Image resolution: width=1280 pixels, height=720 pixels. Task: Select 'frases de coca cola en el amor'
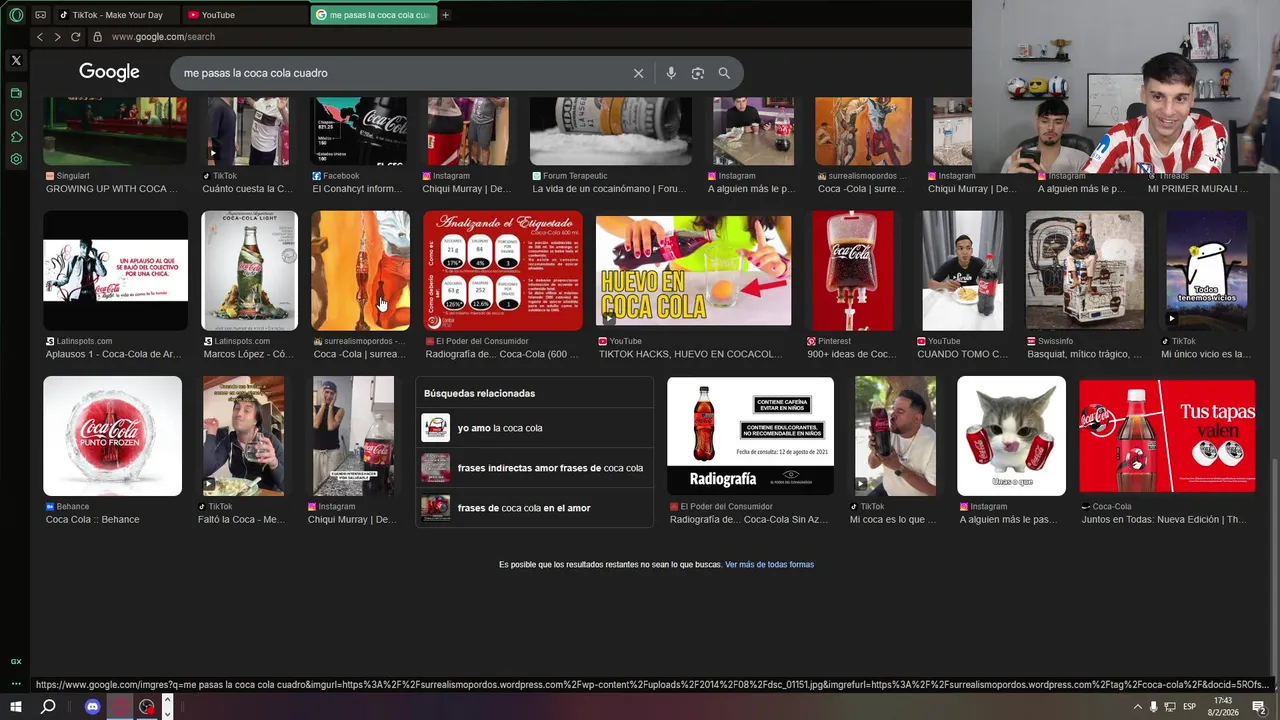(534, 508)
